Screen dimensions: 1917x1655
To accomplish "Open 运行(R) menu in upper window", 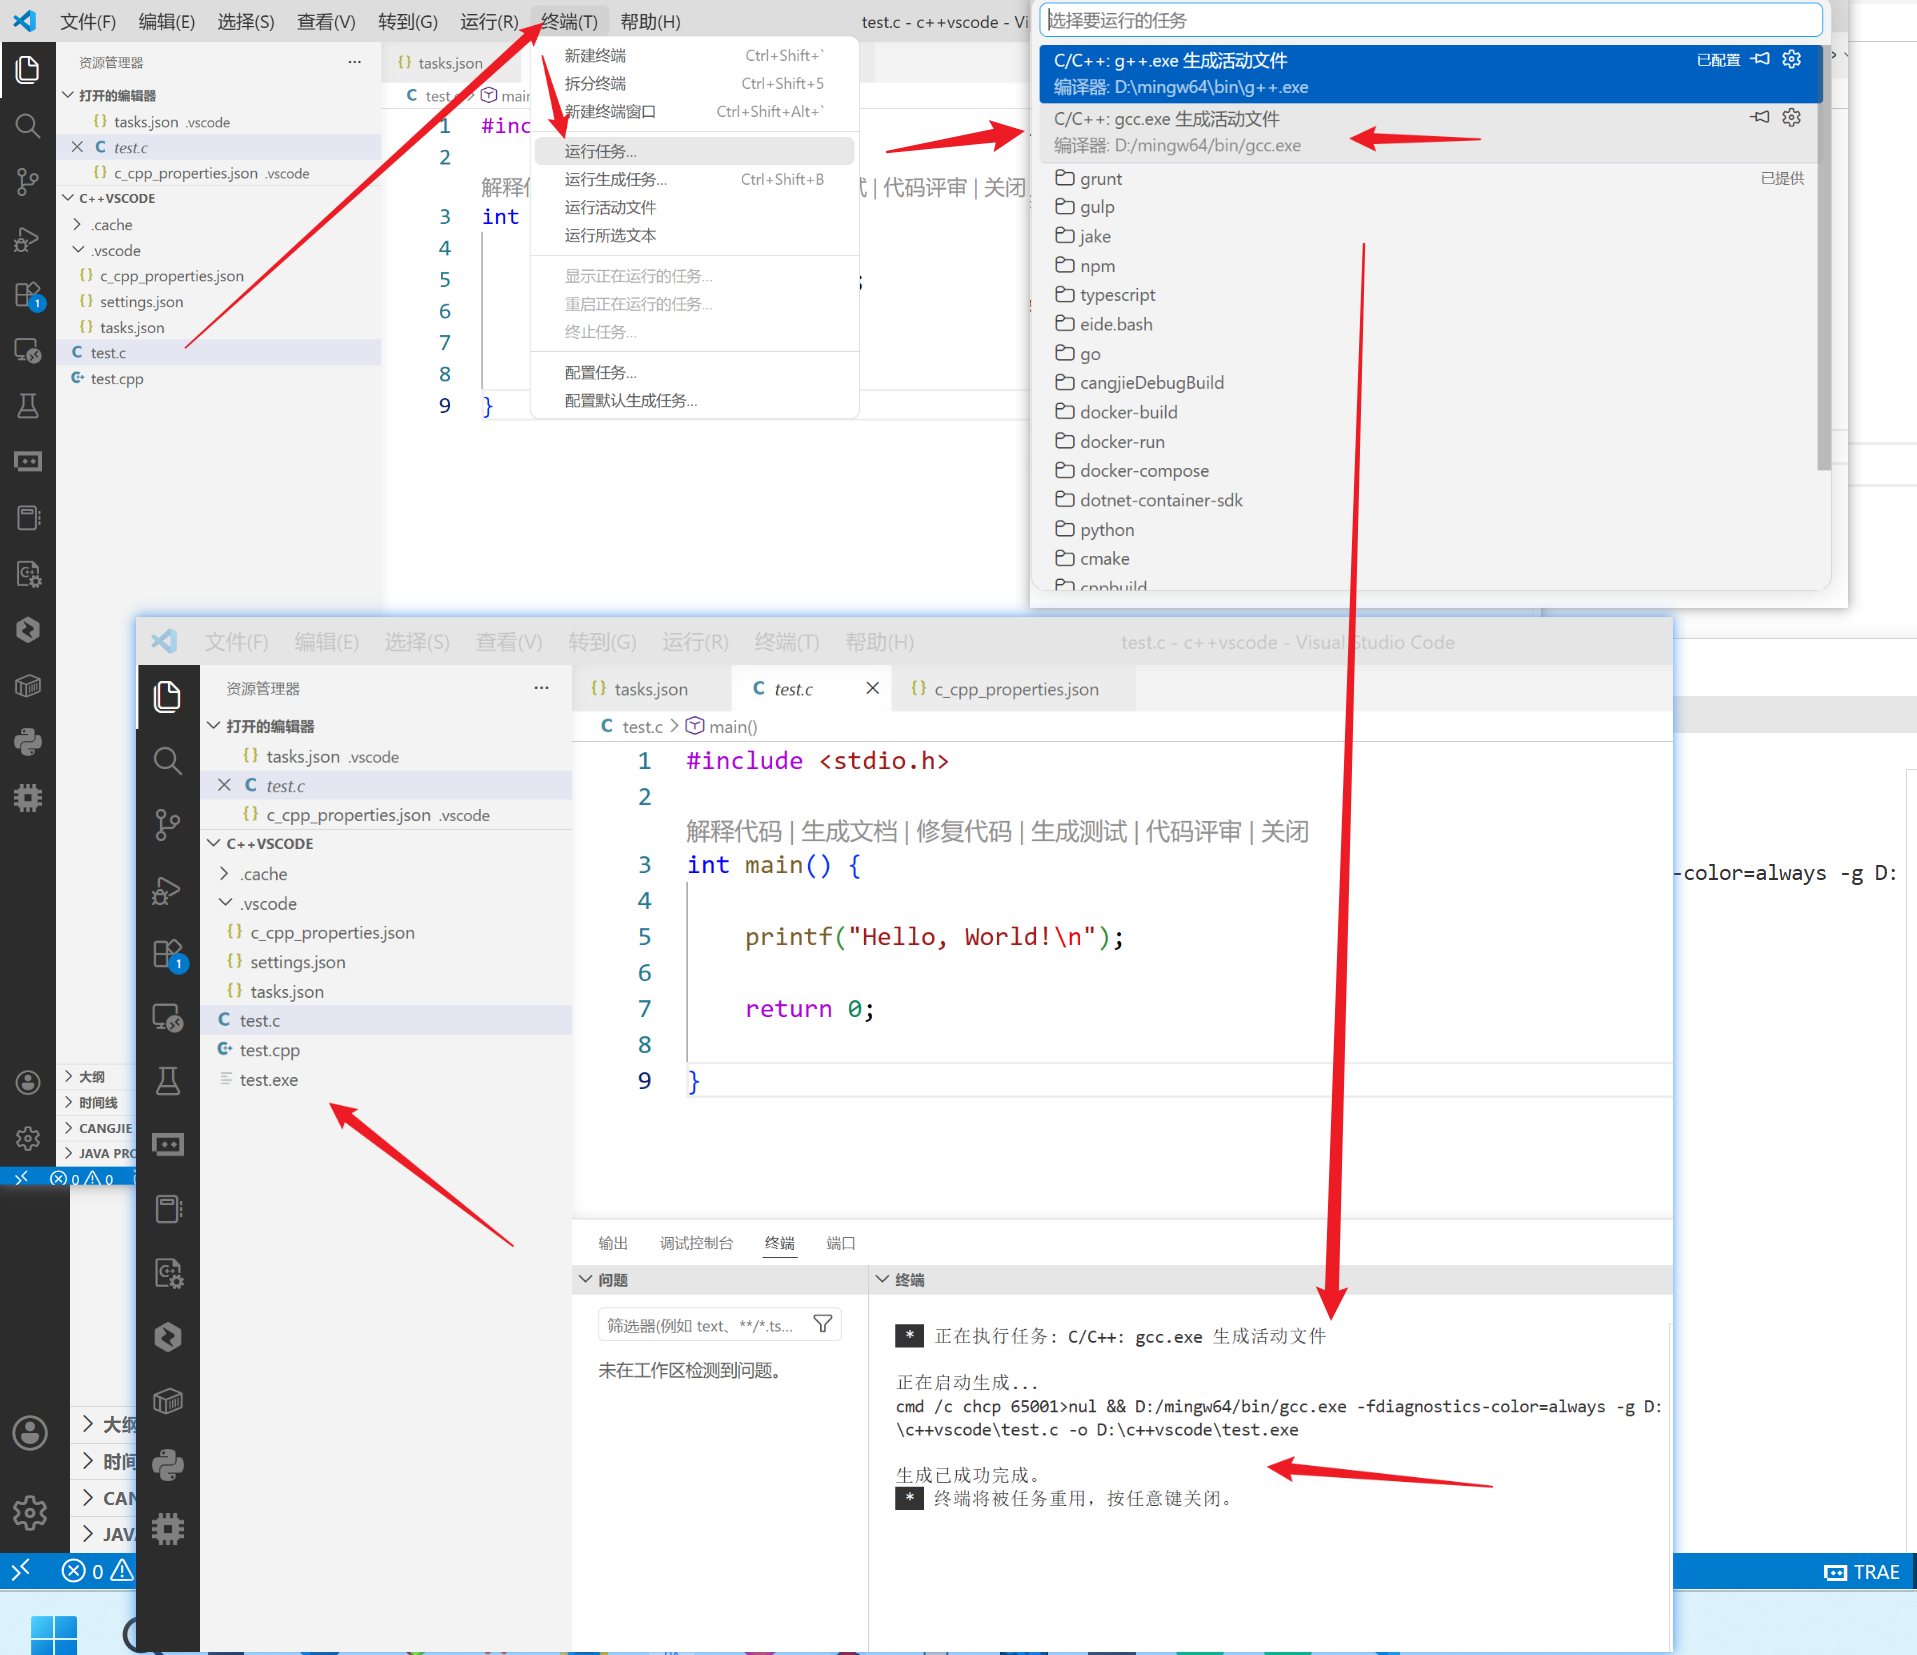I will click(489, 21).
